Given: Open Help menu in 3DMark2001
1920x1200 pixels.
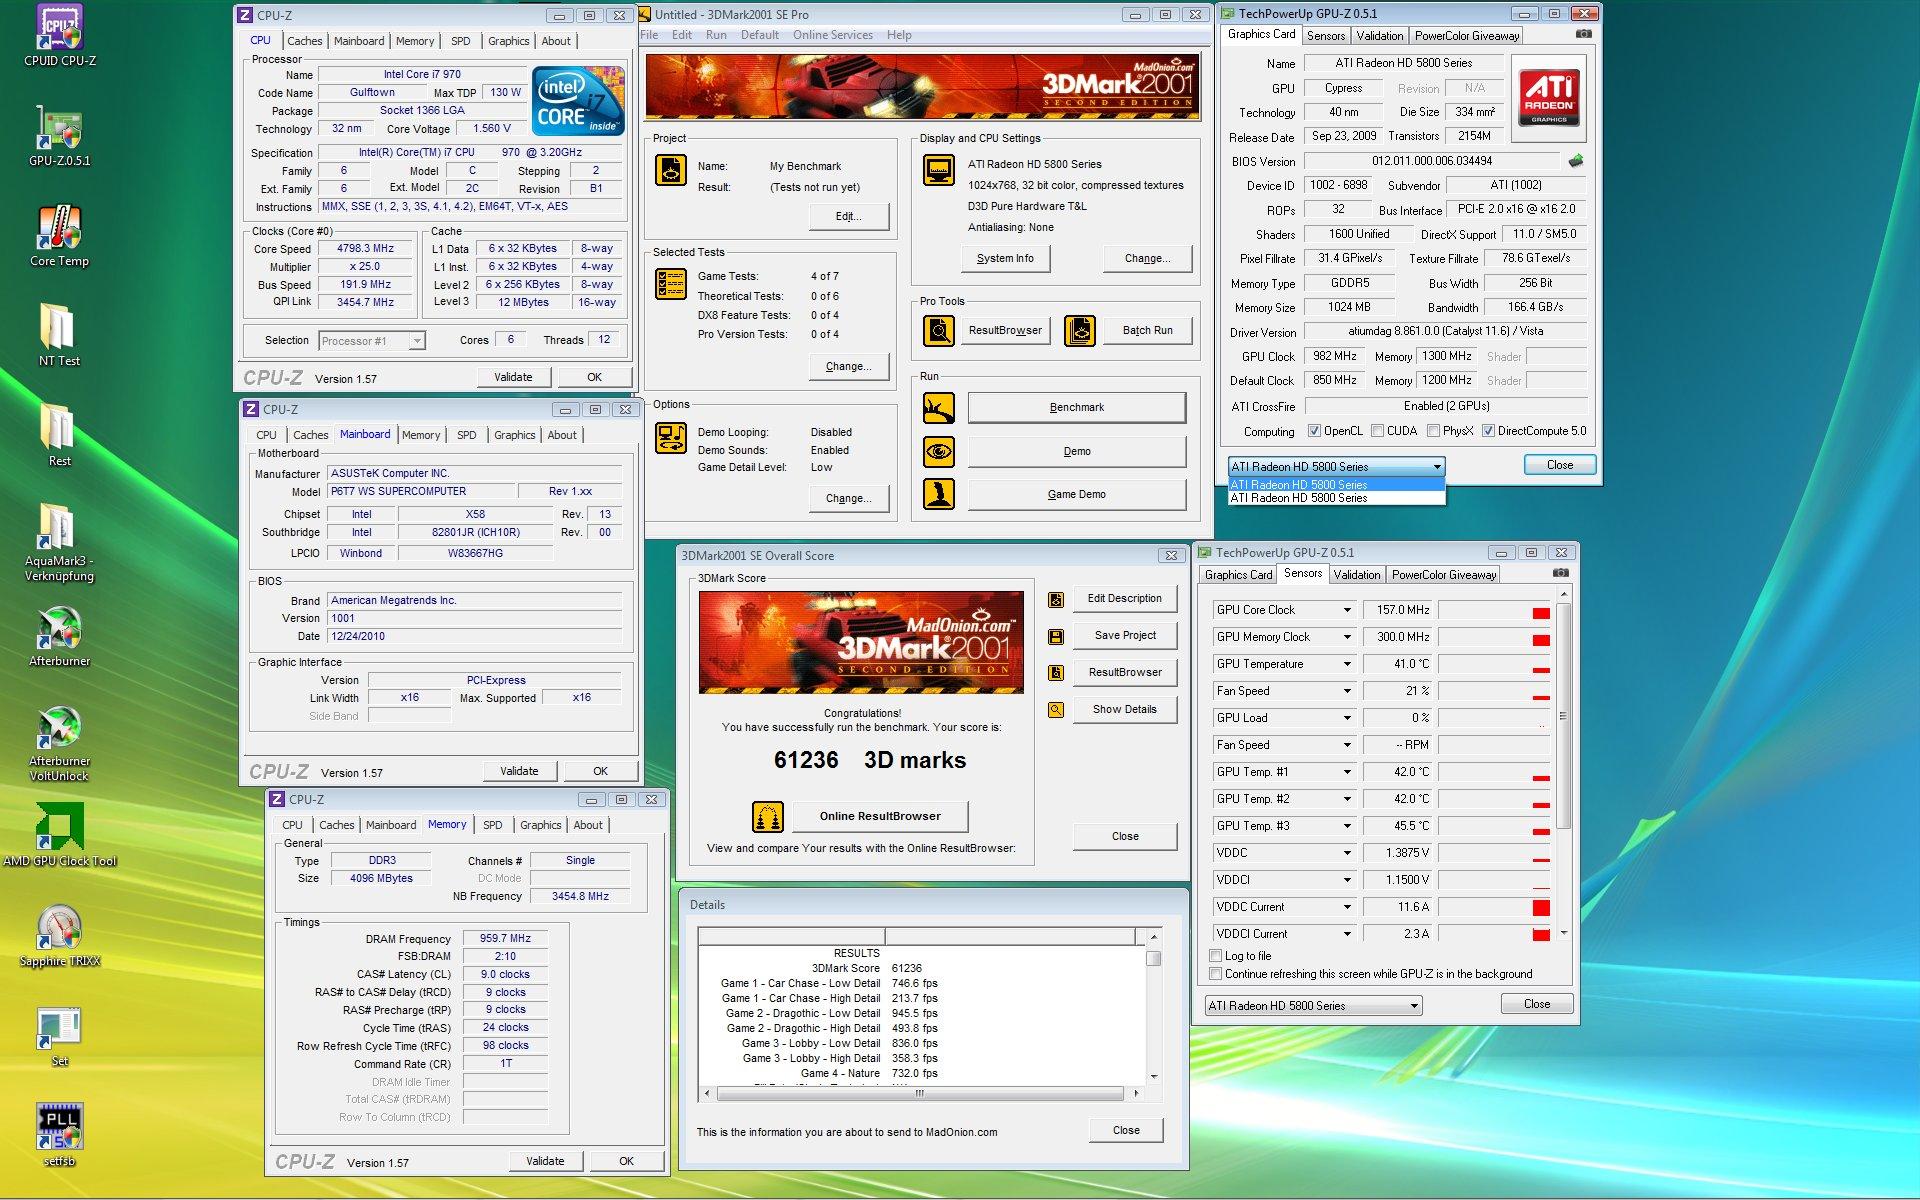Looking at the screenshot, I should (x=898, y=35).
